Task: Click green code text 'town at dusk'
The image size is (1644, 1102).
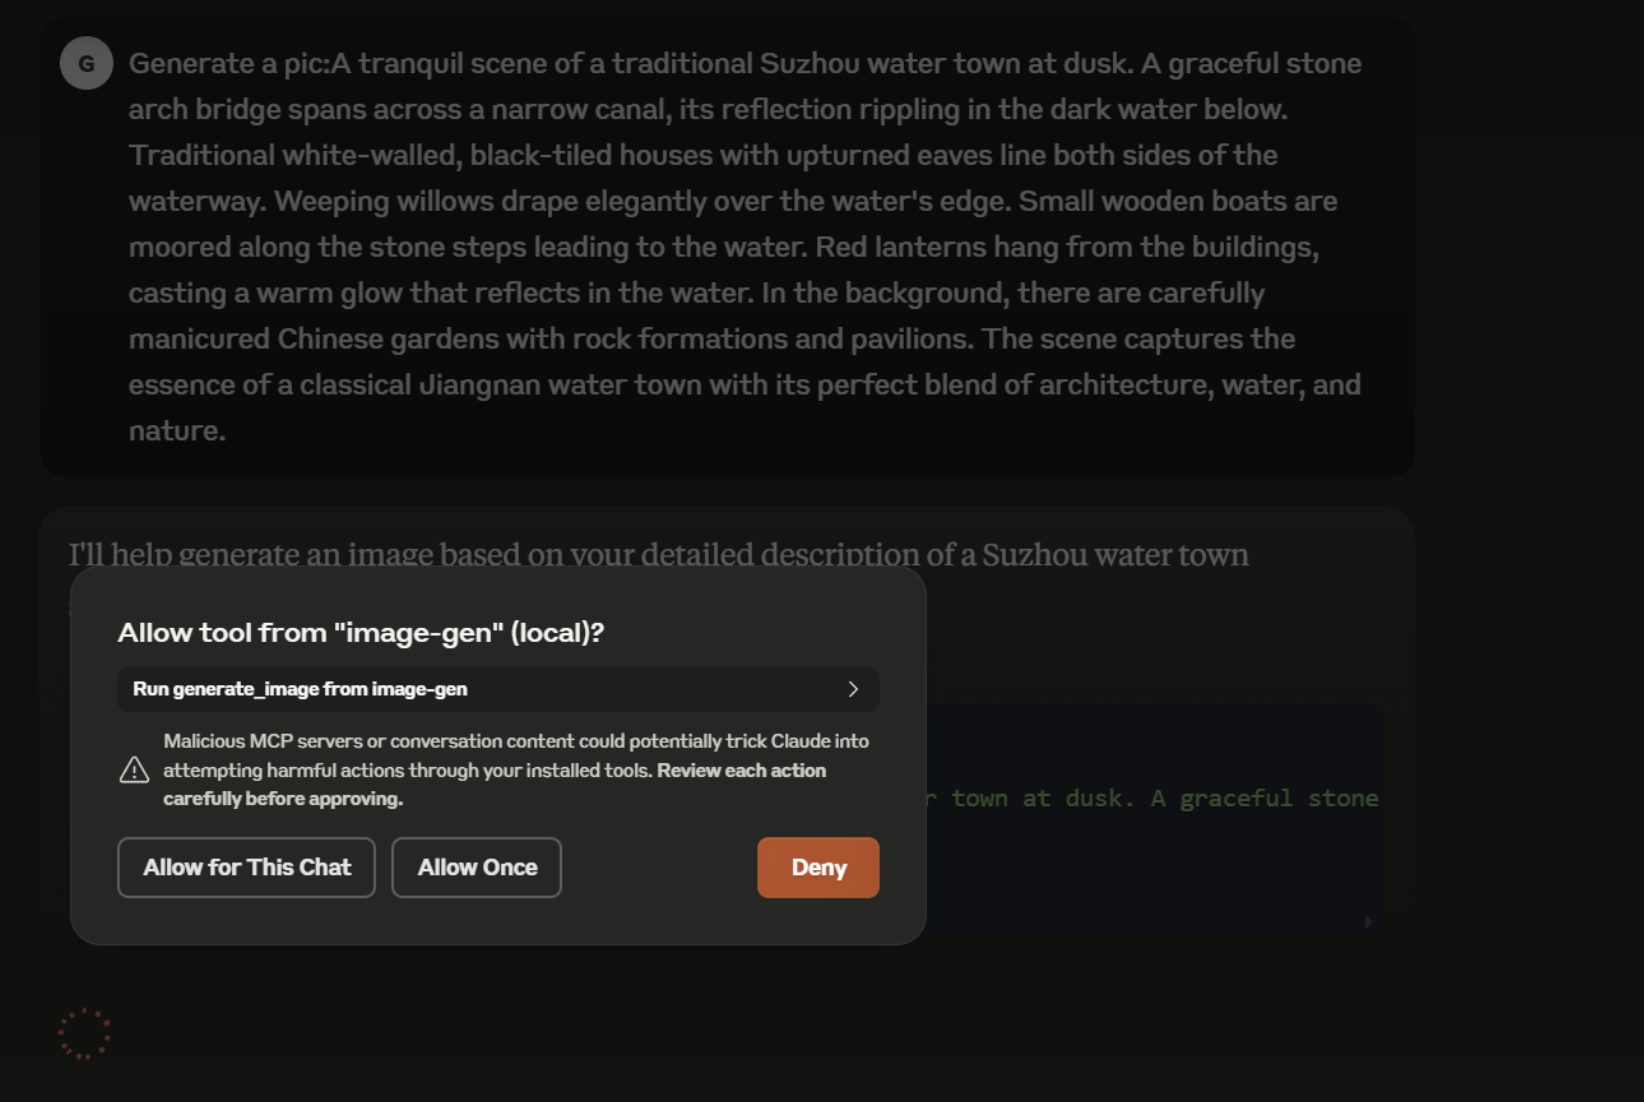Action: tap(1040, 798)
